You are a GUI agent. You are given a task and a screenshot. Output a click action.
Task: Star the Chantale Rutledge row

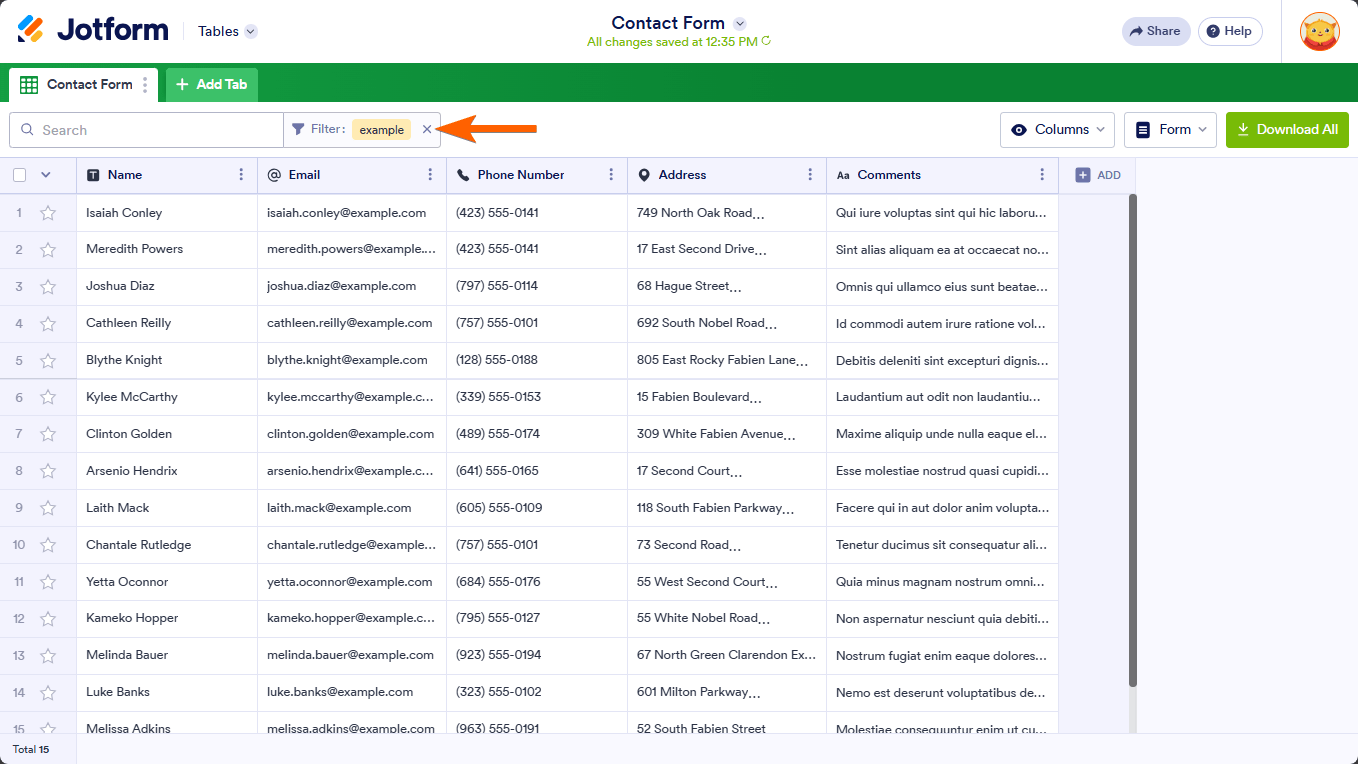pyautogui.click(x=48, y=546)
